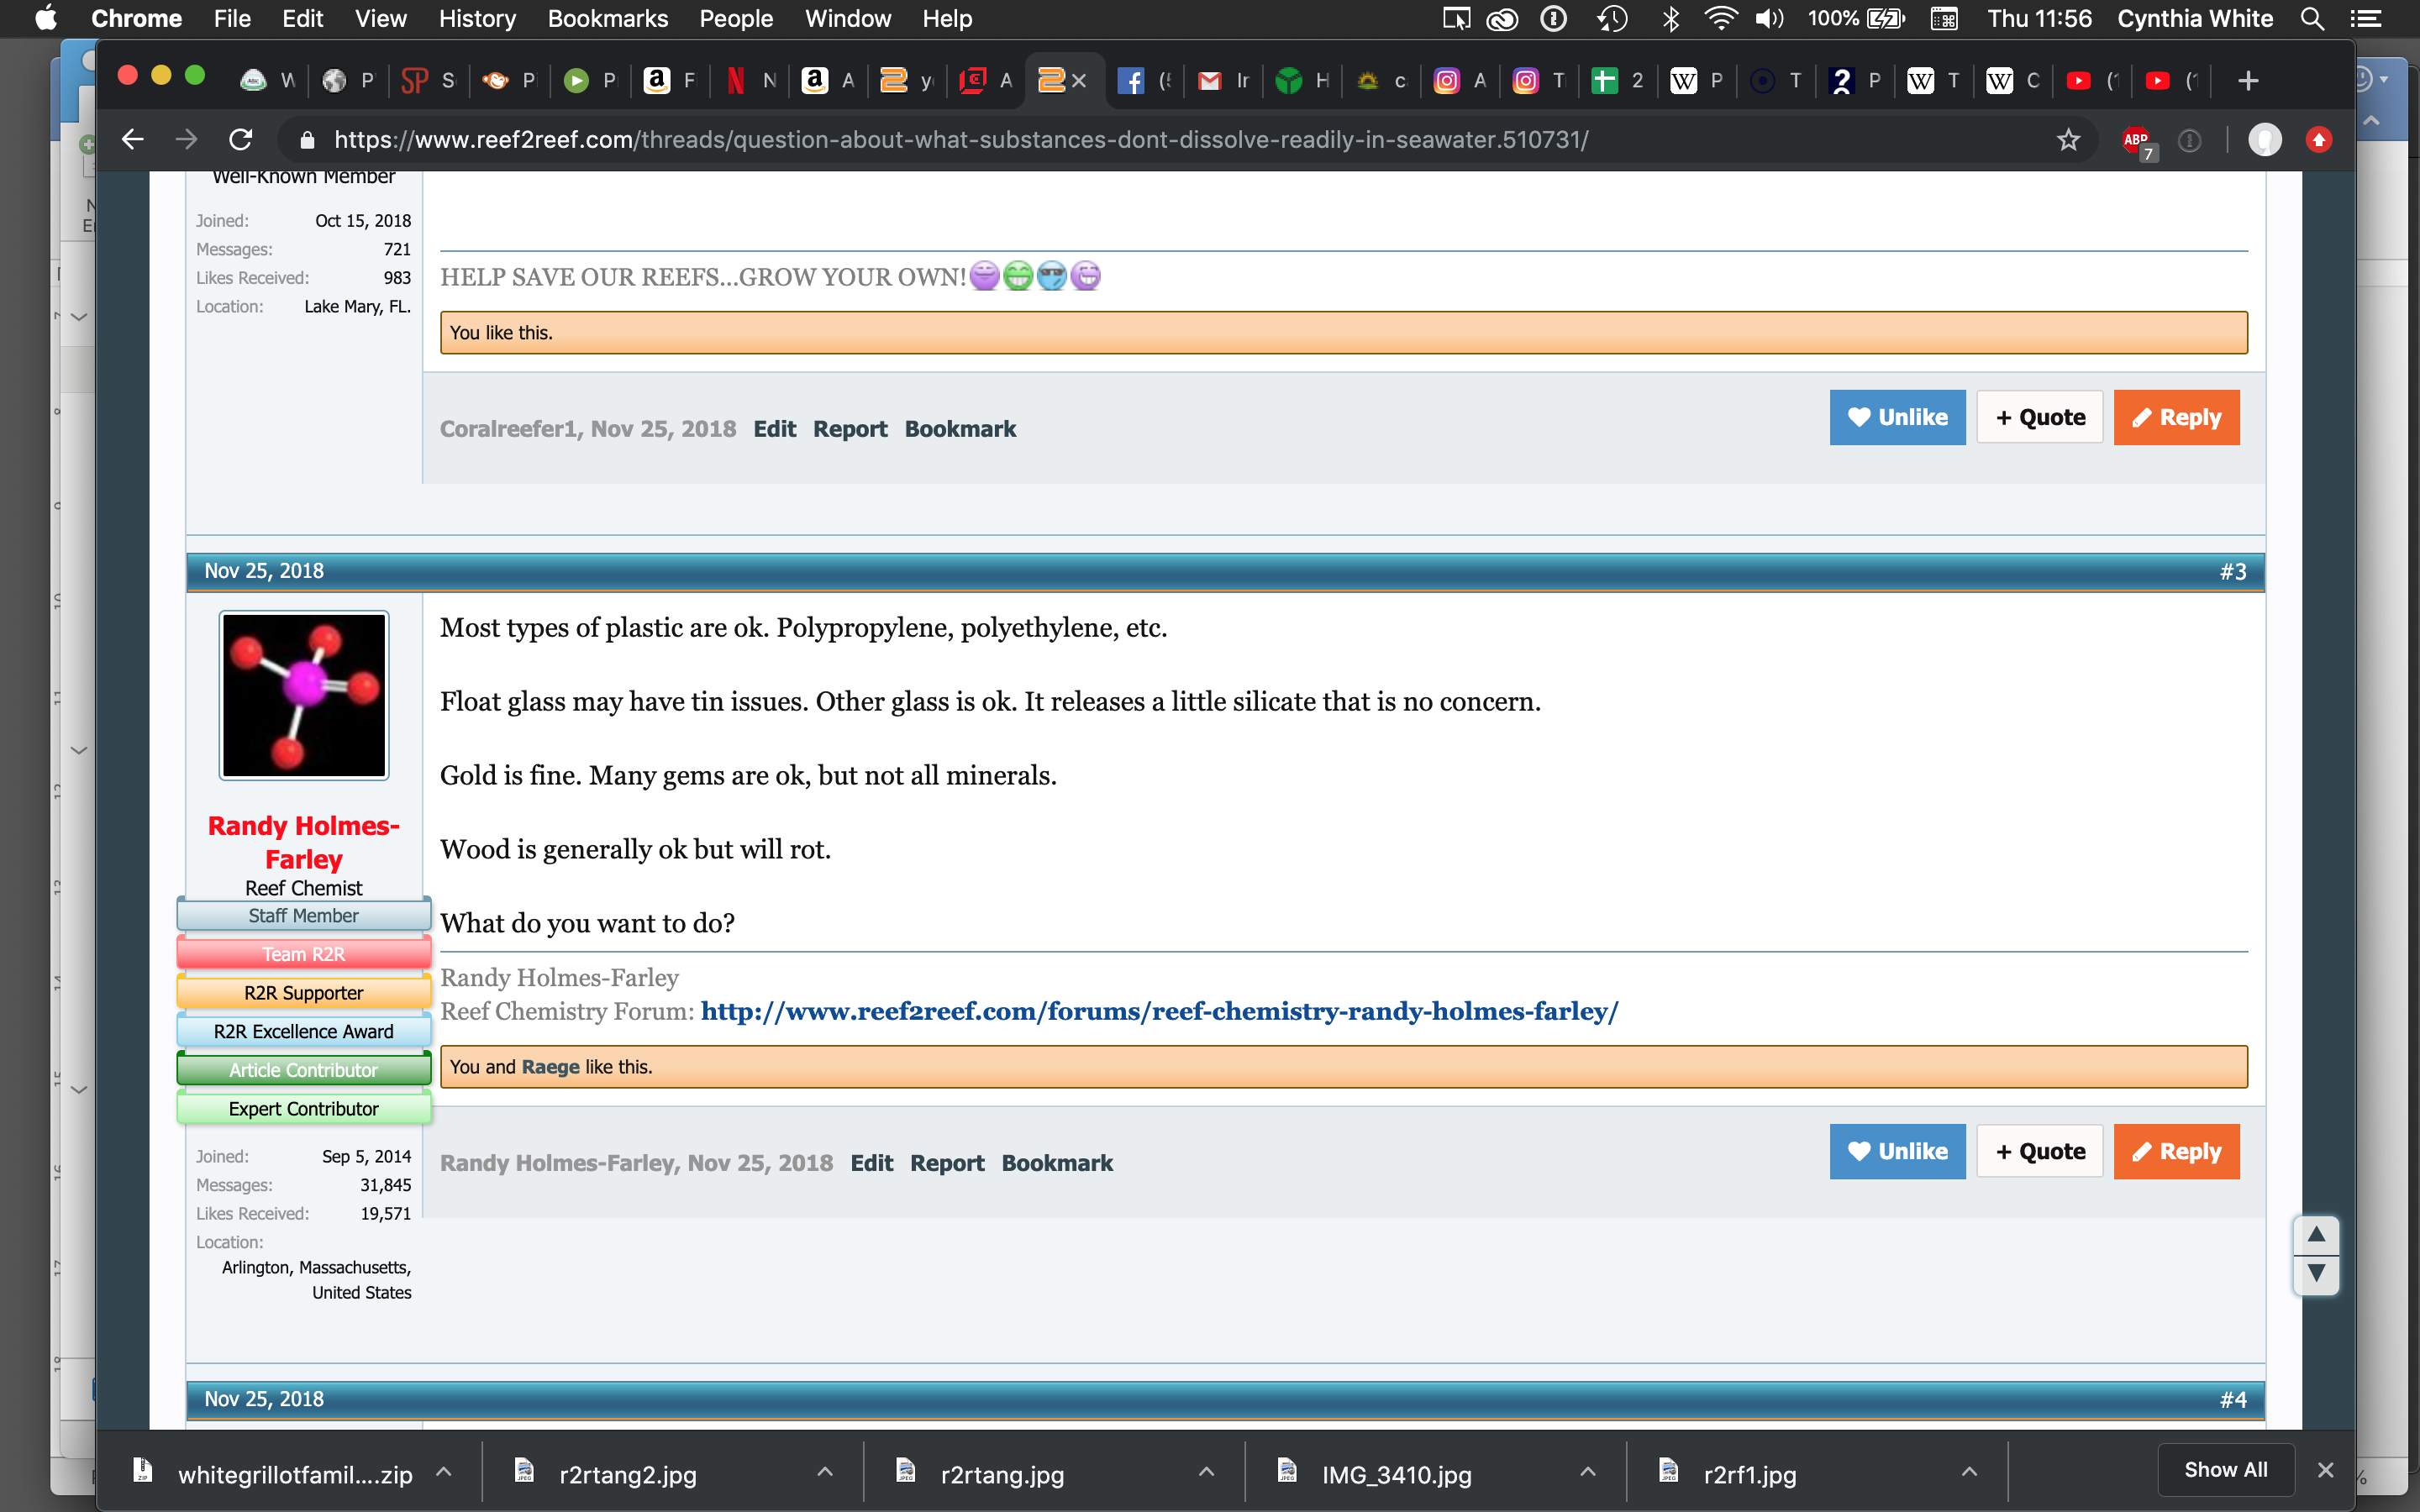Open the Notification Center list icon
The image size is (2420, 1512).
[2366, 18]
